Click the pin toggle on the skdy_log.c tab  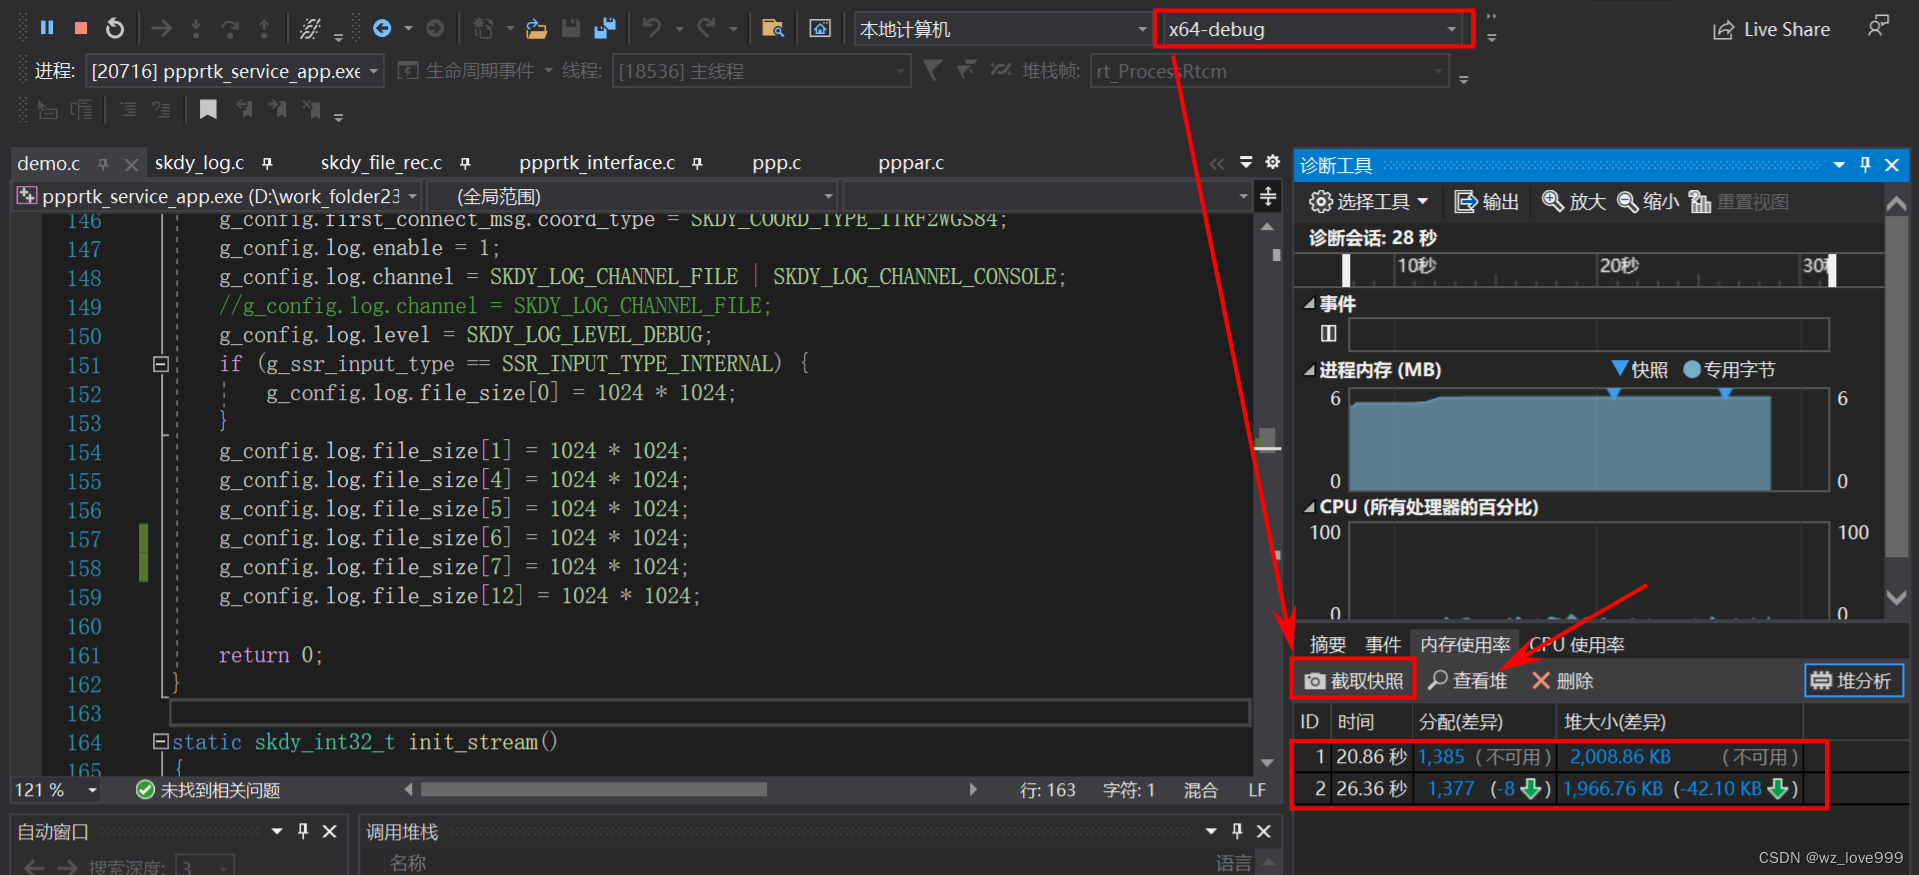(x=267, y=163)
